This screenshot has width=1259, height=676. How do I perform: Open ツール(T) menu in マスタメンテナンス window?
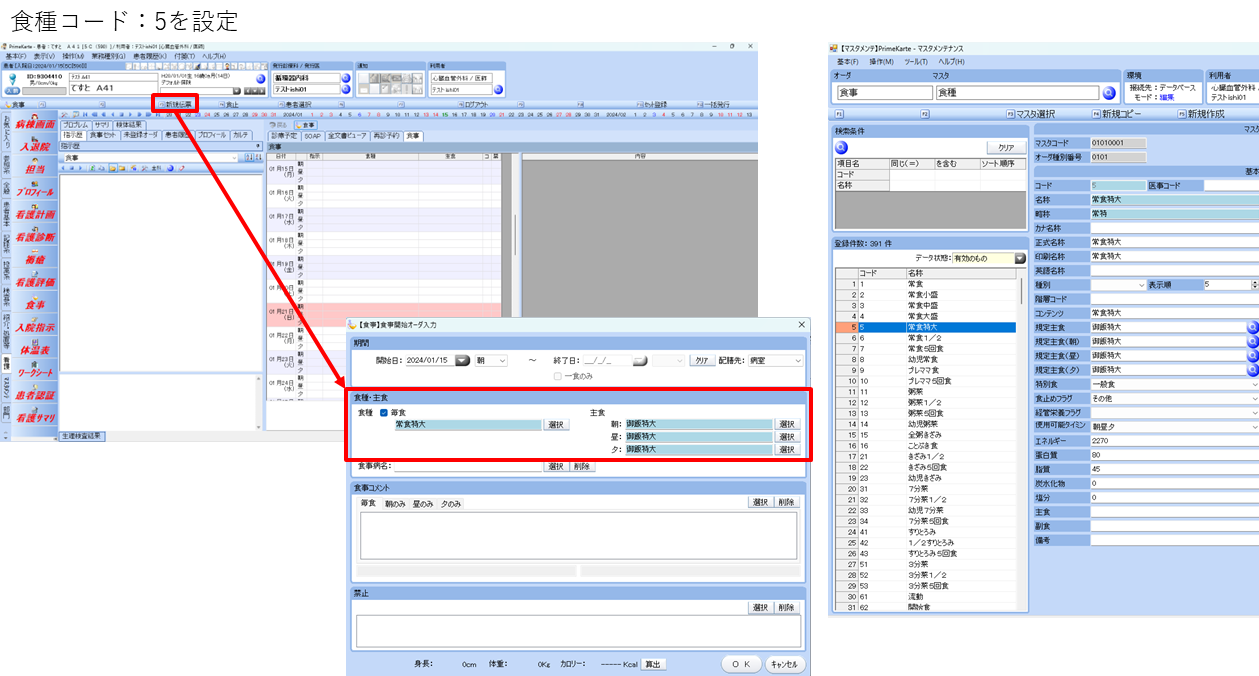(915, 62)
